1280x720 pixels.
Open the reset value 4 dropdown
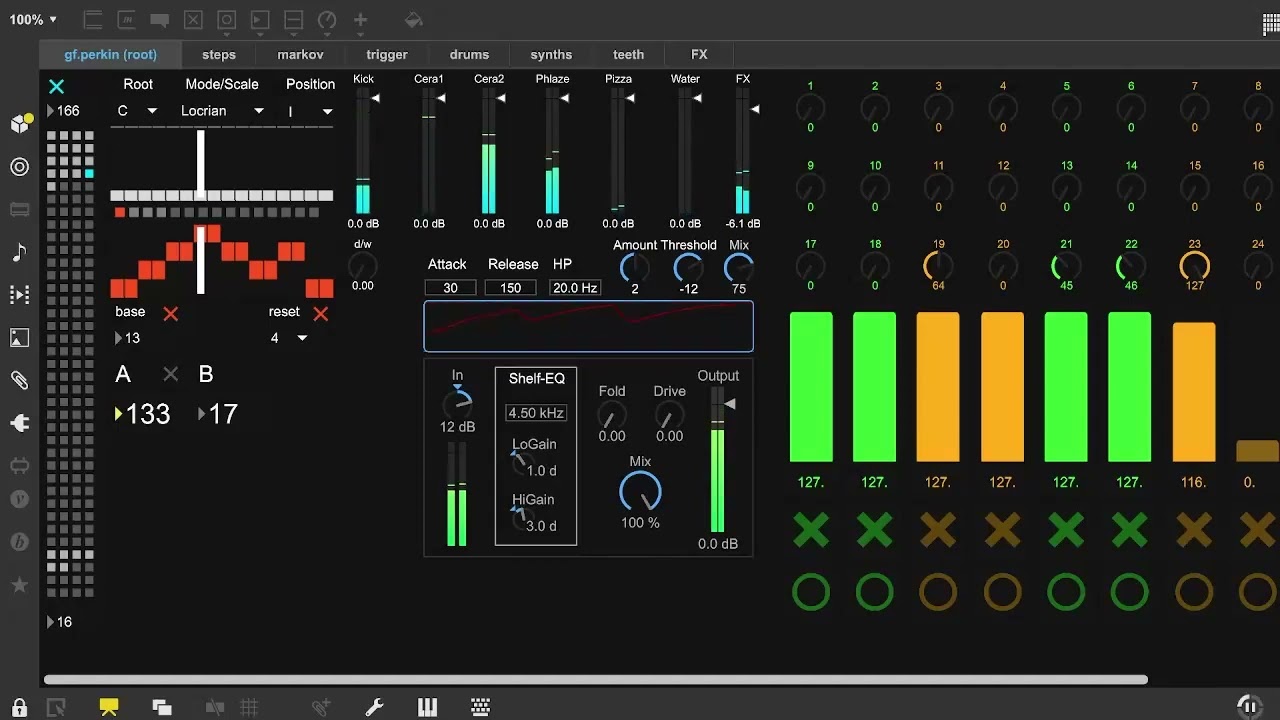tap(289, 338)
